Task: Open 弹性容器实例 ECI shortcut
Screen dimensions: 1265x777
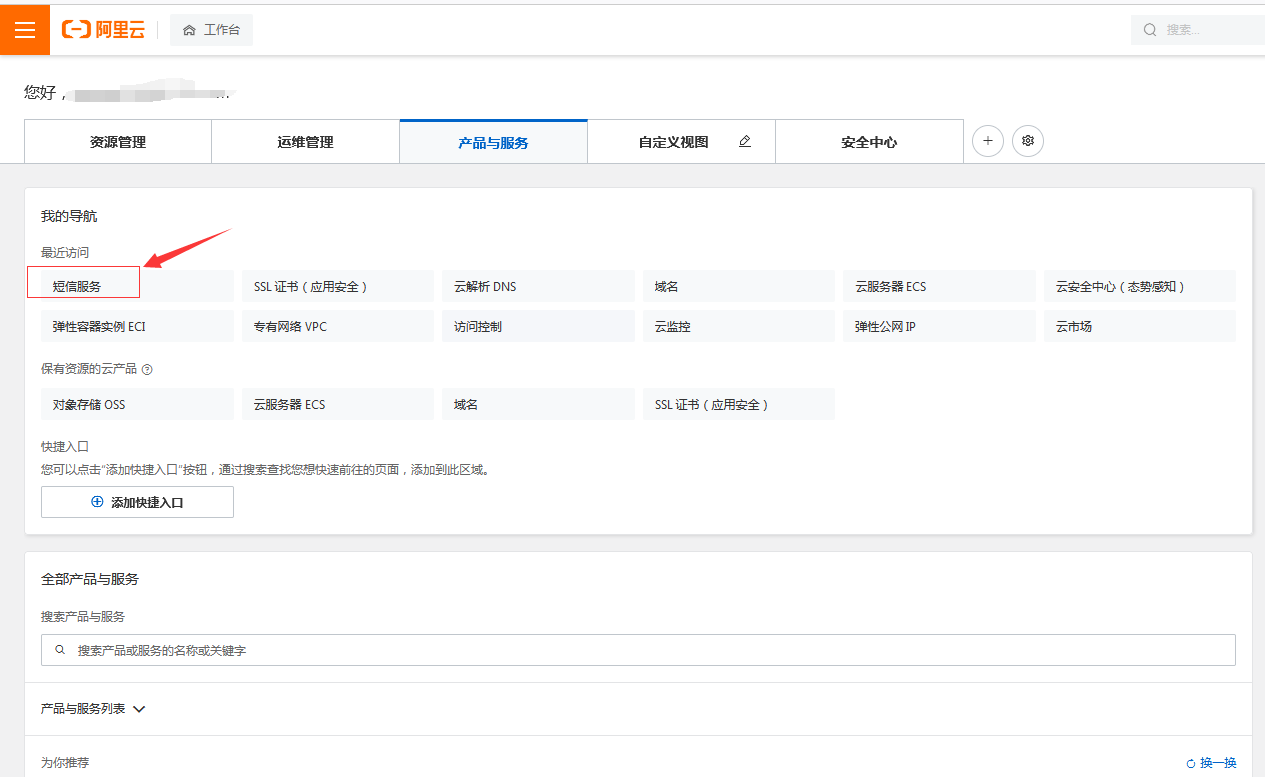Action: tap(99, 326)
